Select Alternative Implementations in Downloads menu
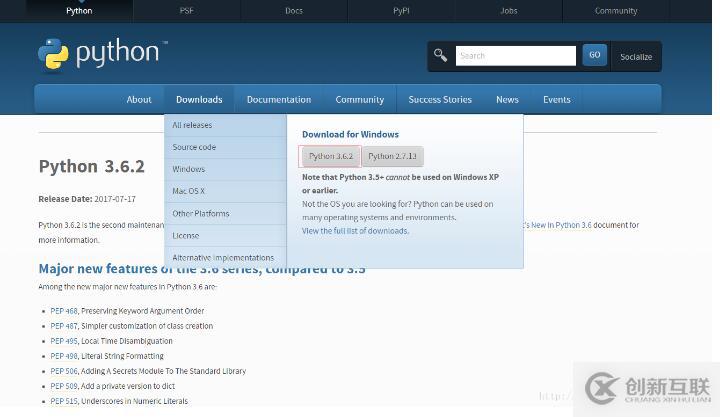This screenshot has height=417, width=720. pos(225,258)
